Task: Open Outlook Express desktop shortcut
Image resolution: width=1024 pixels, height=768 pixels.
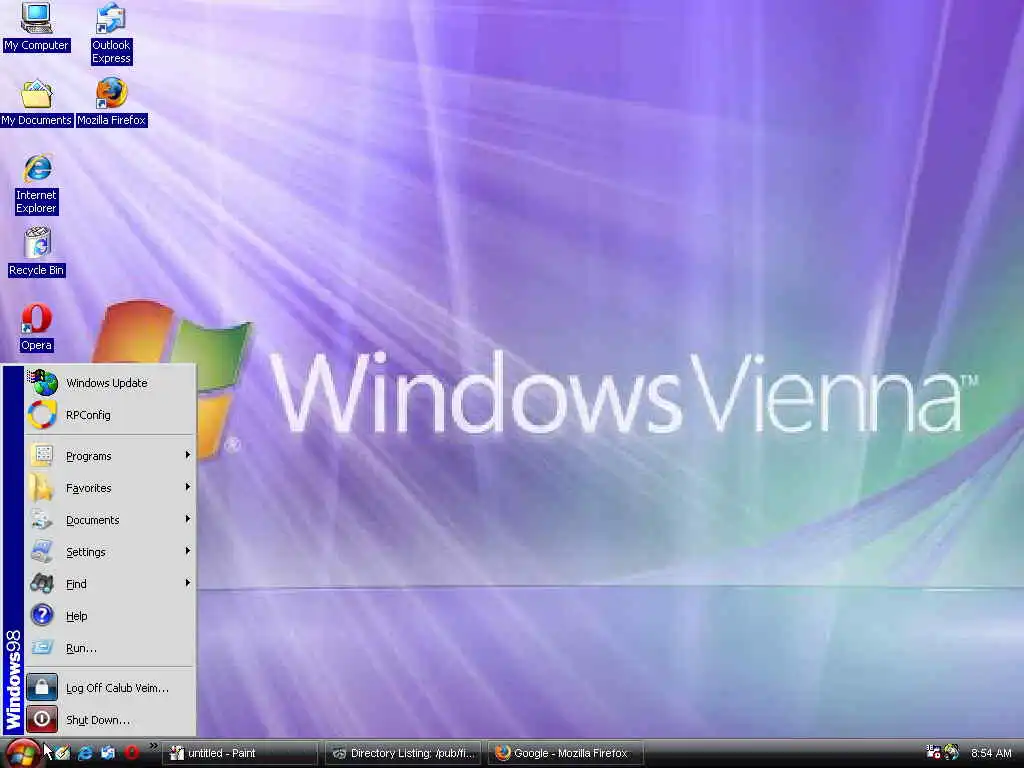Action: 111,33
